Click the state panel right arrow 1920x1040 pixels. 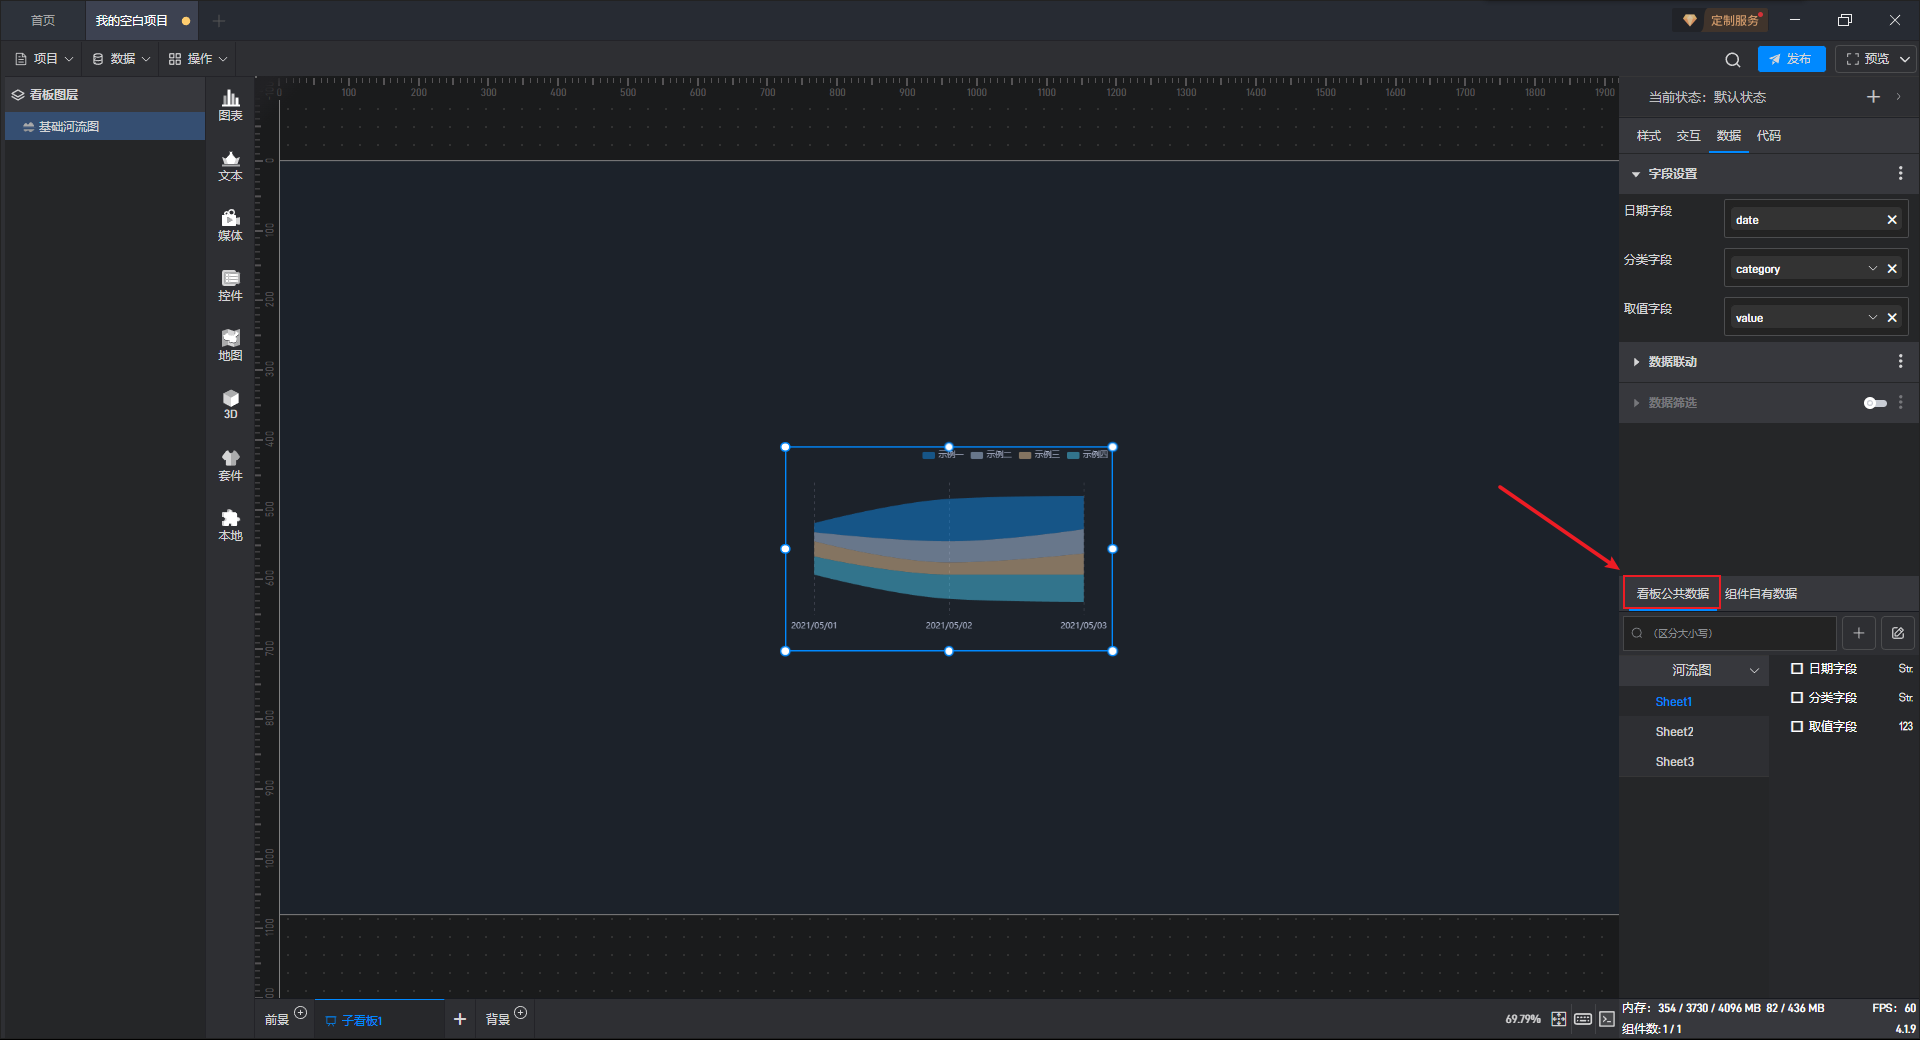[x=1898, y=97]
